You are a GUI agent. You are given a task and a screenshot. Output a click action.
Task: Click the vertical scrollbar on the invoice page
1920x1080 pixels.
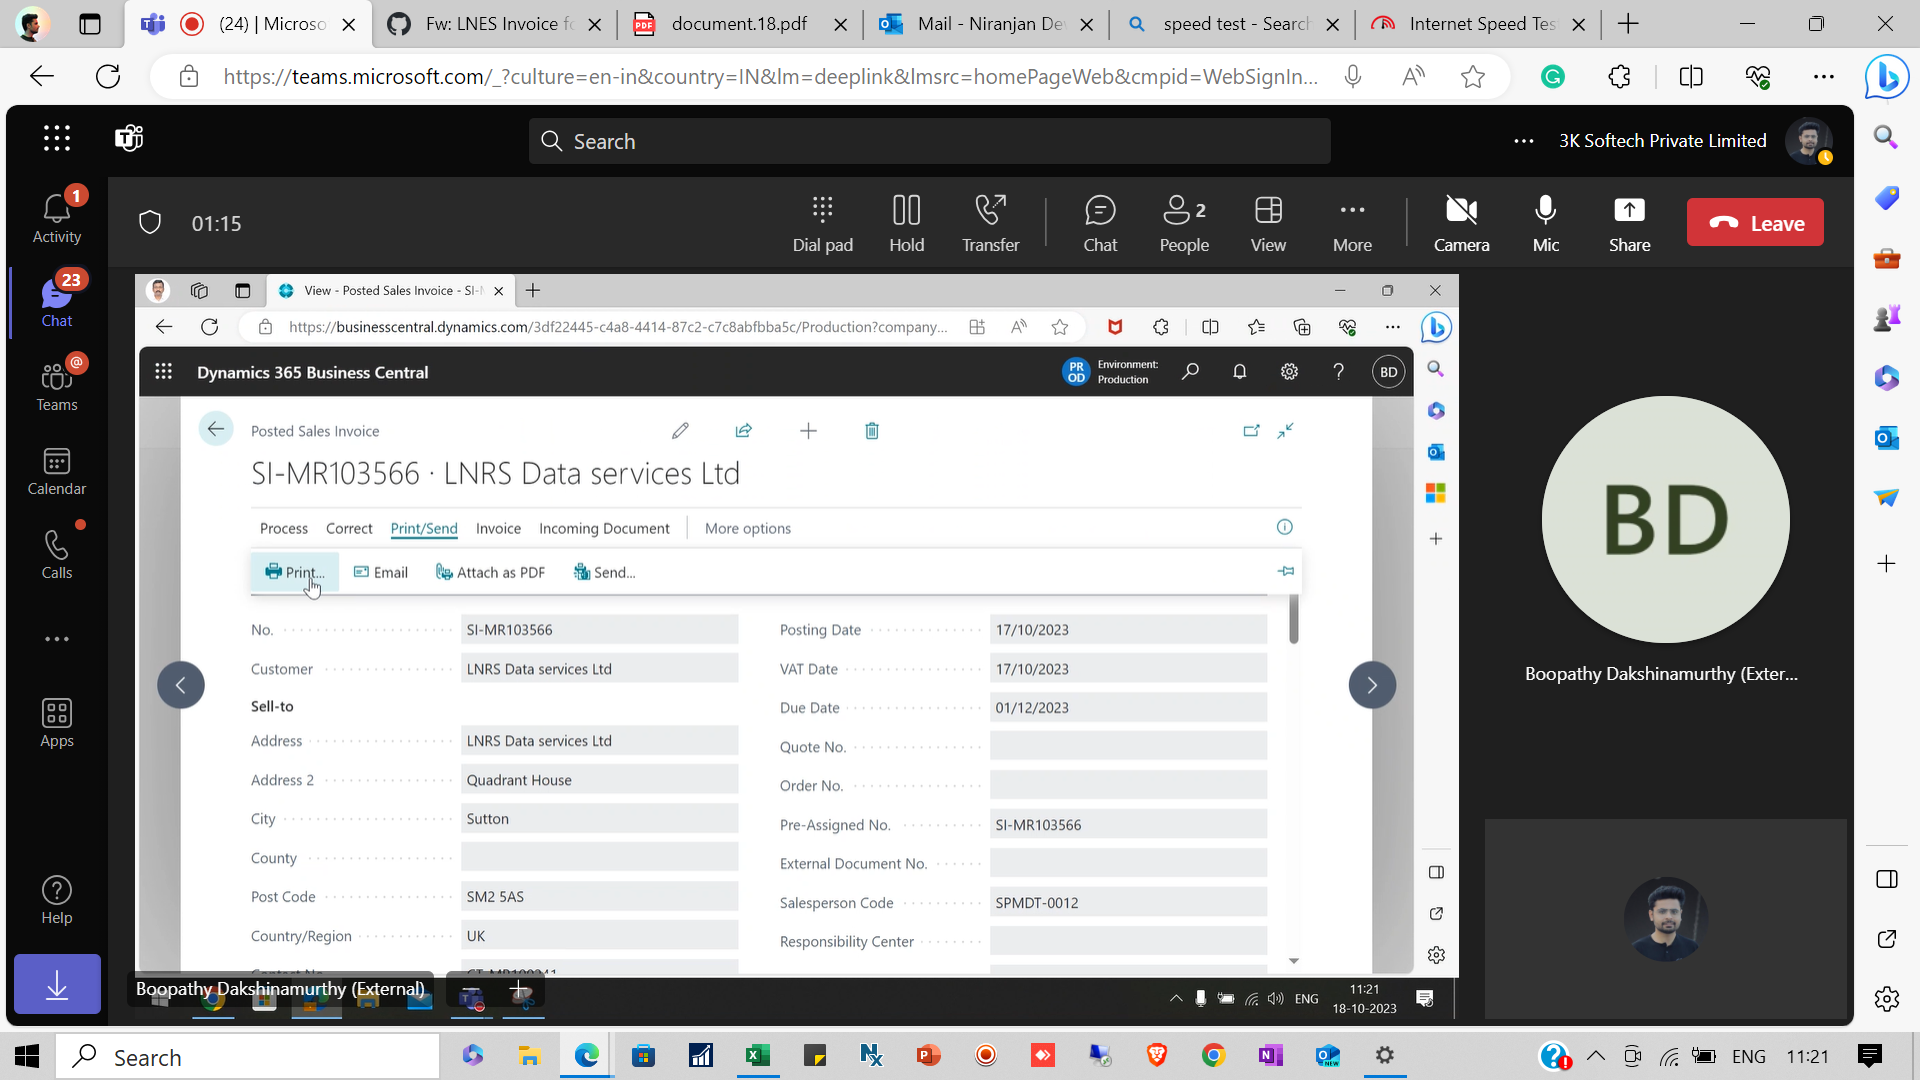[1296, 620]
